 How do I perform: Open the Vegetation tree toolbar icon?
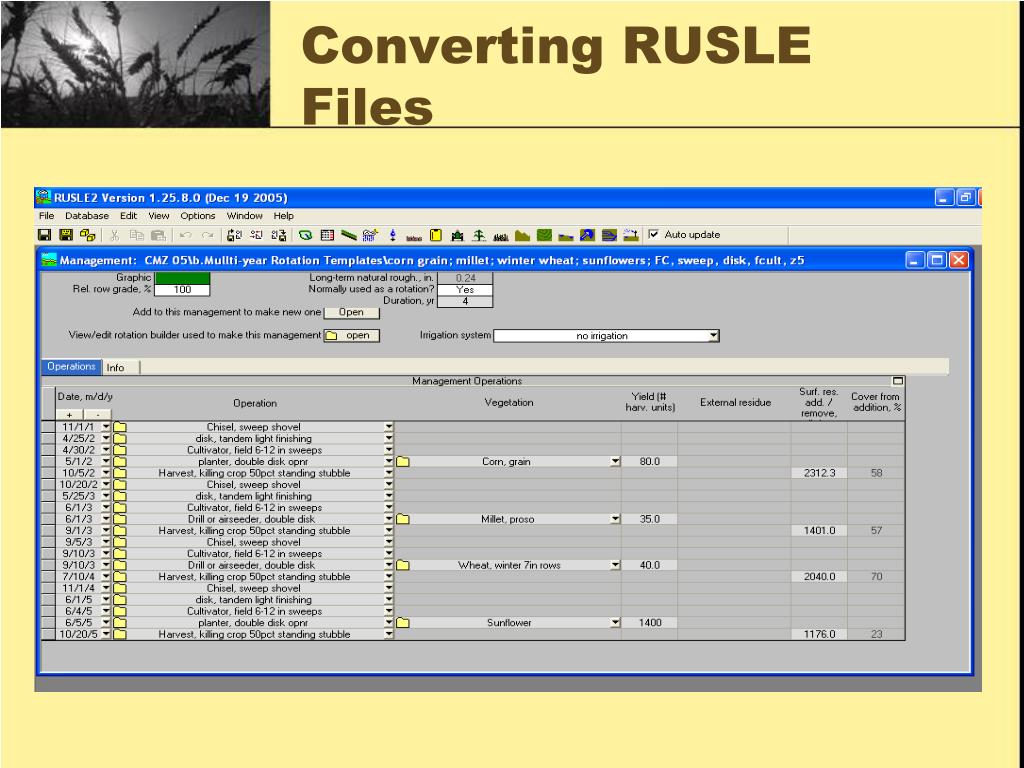pos(479,235)
